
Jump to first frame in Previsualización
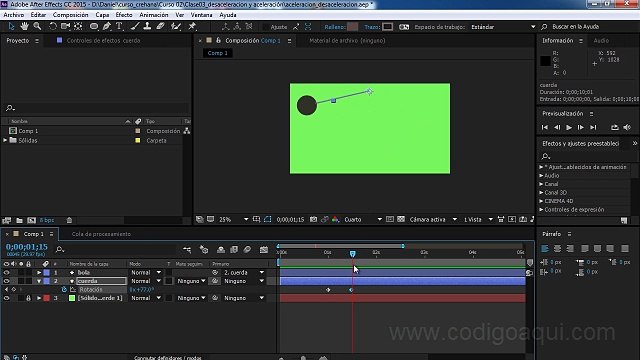[x=544, y=127]
